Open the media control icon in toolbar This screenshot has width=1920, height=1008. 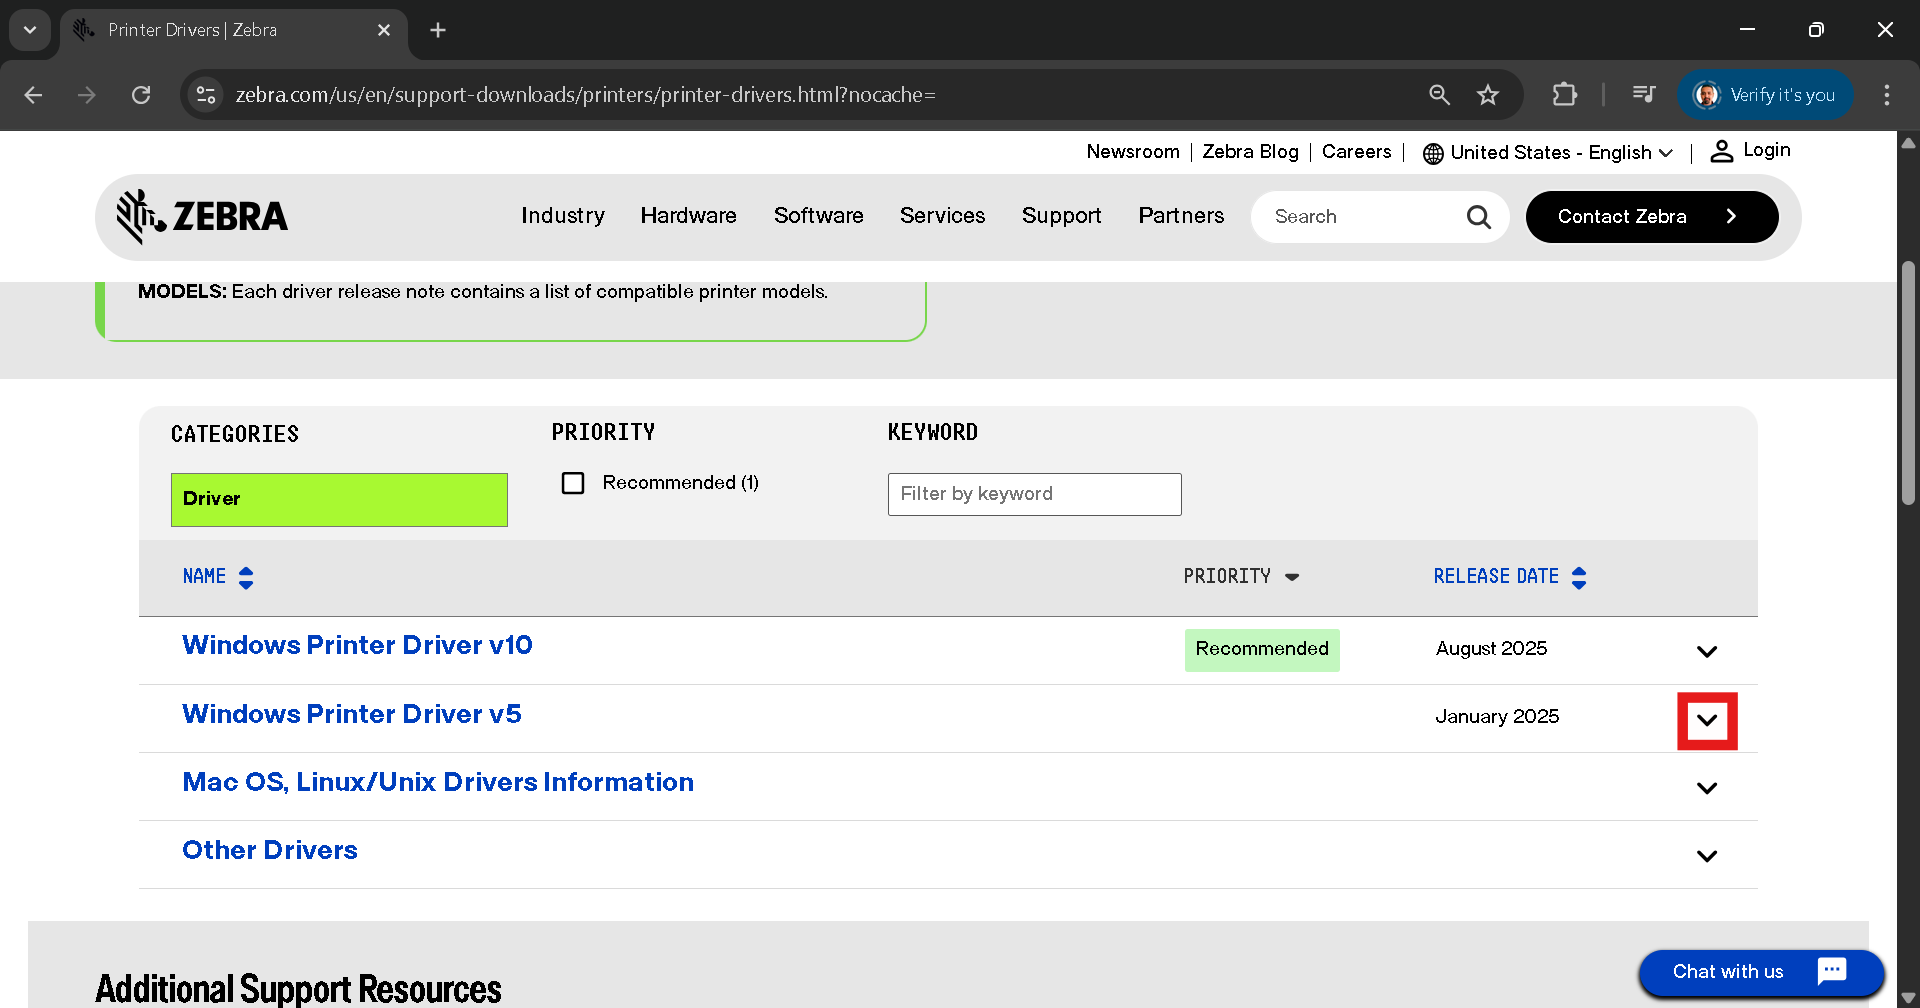[1643, 95]
